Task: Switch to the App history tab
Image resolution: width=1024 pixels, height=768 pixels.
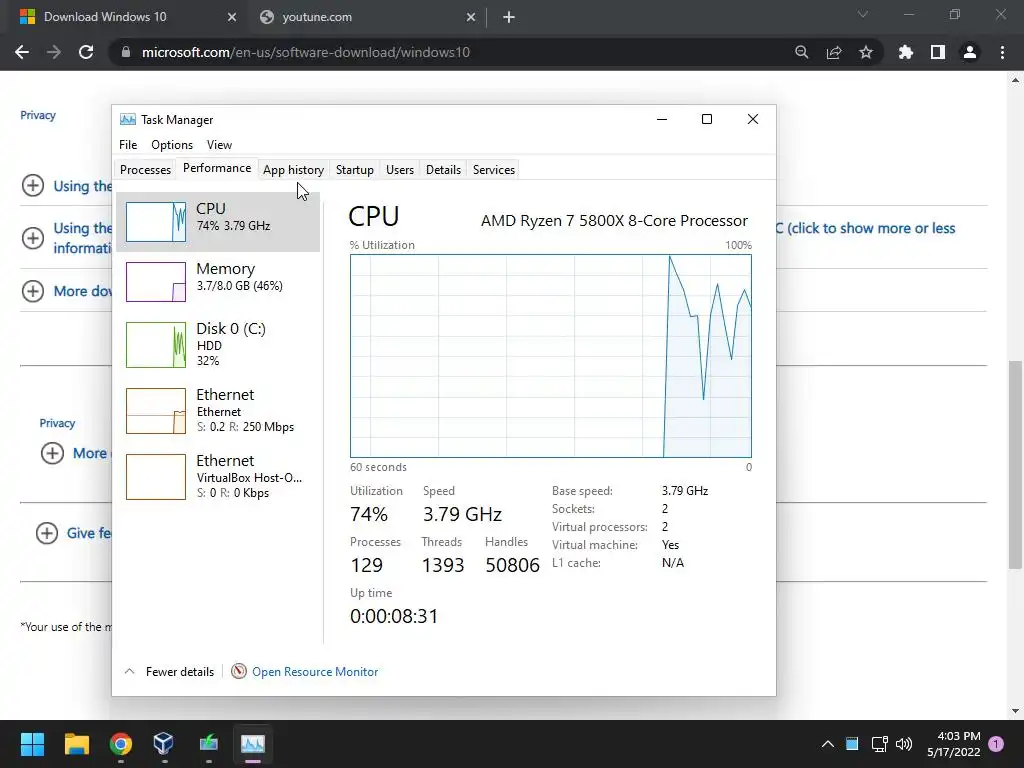Action: click(x=293, y=170)
